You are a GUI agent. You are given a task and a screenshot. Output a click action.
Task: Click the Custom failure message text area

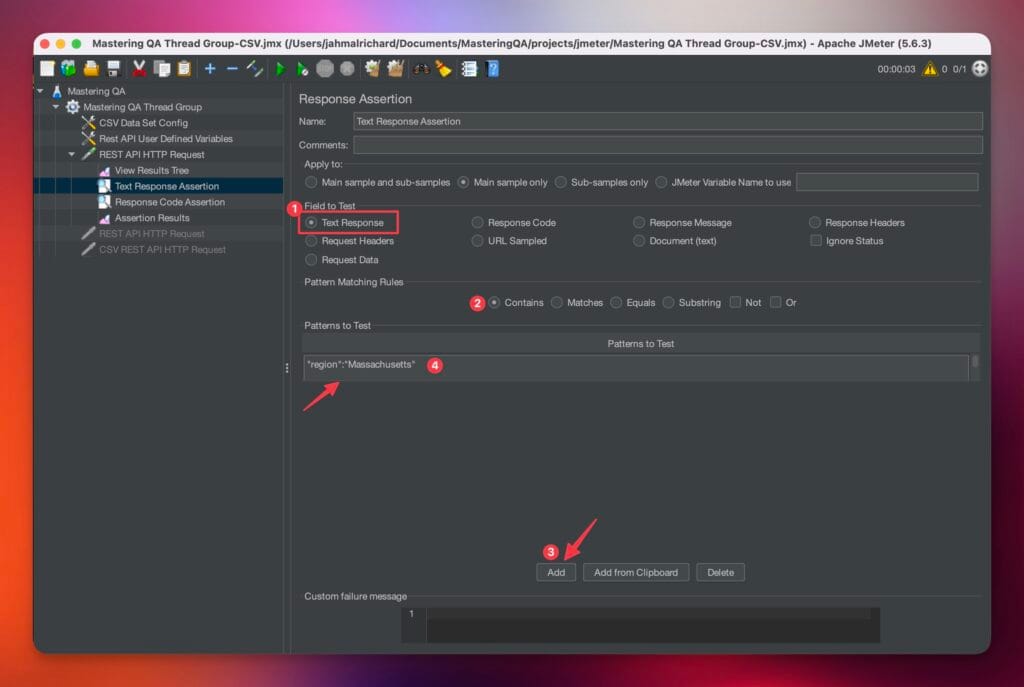[x=652, y=625]
